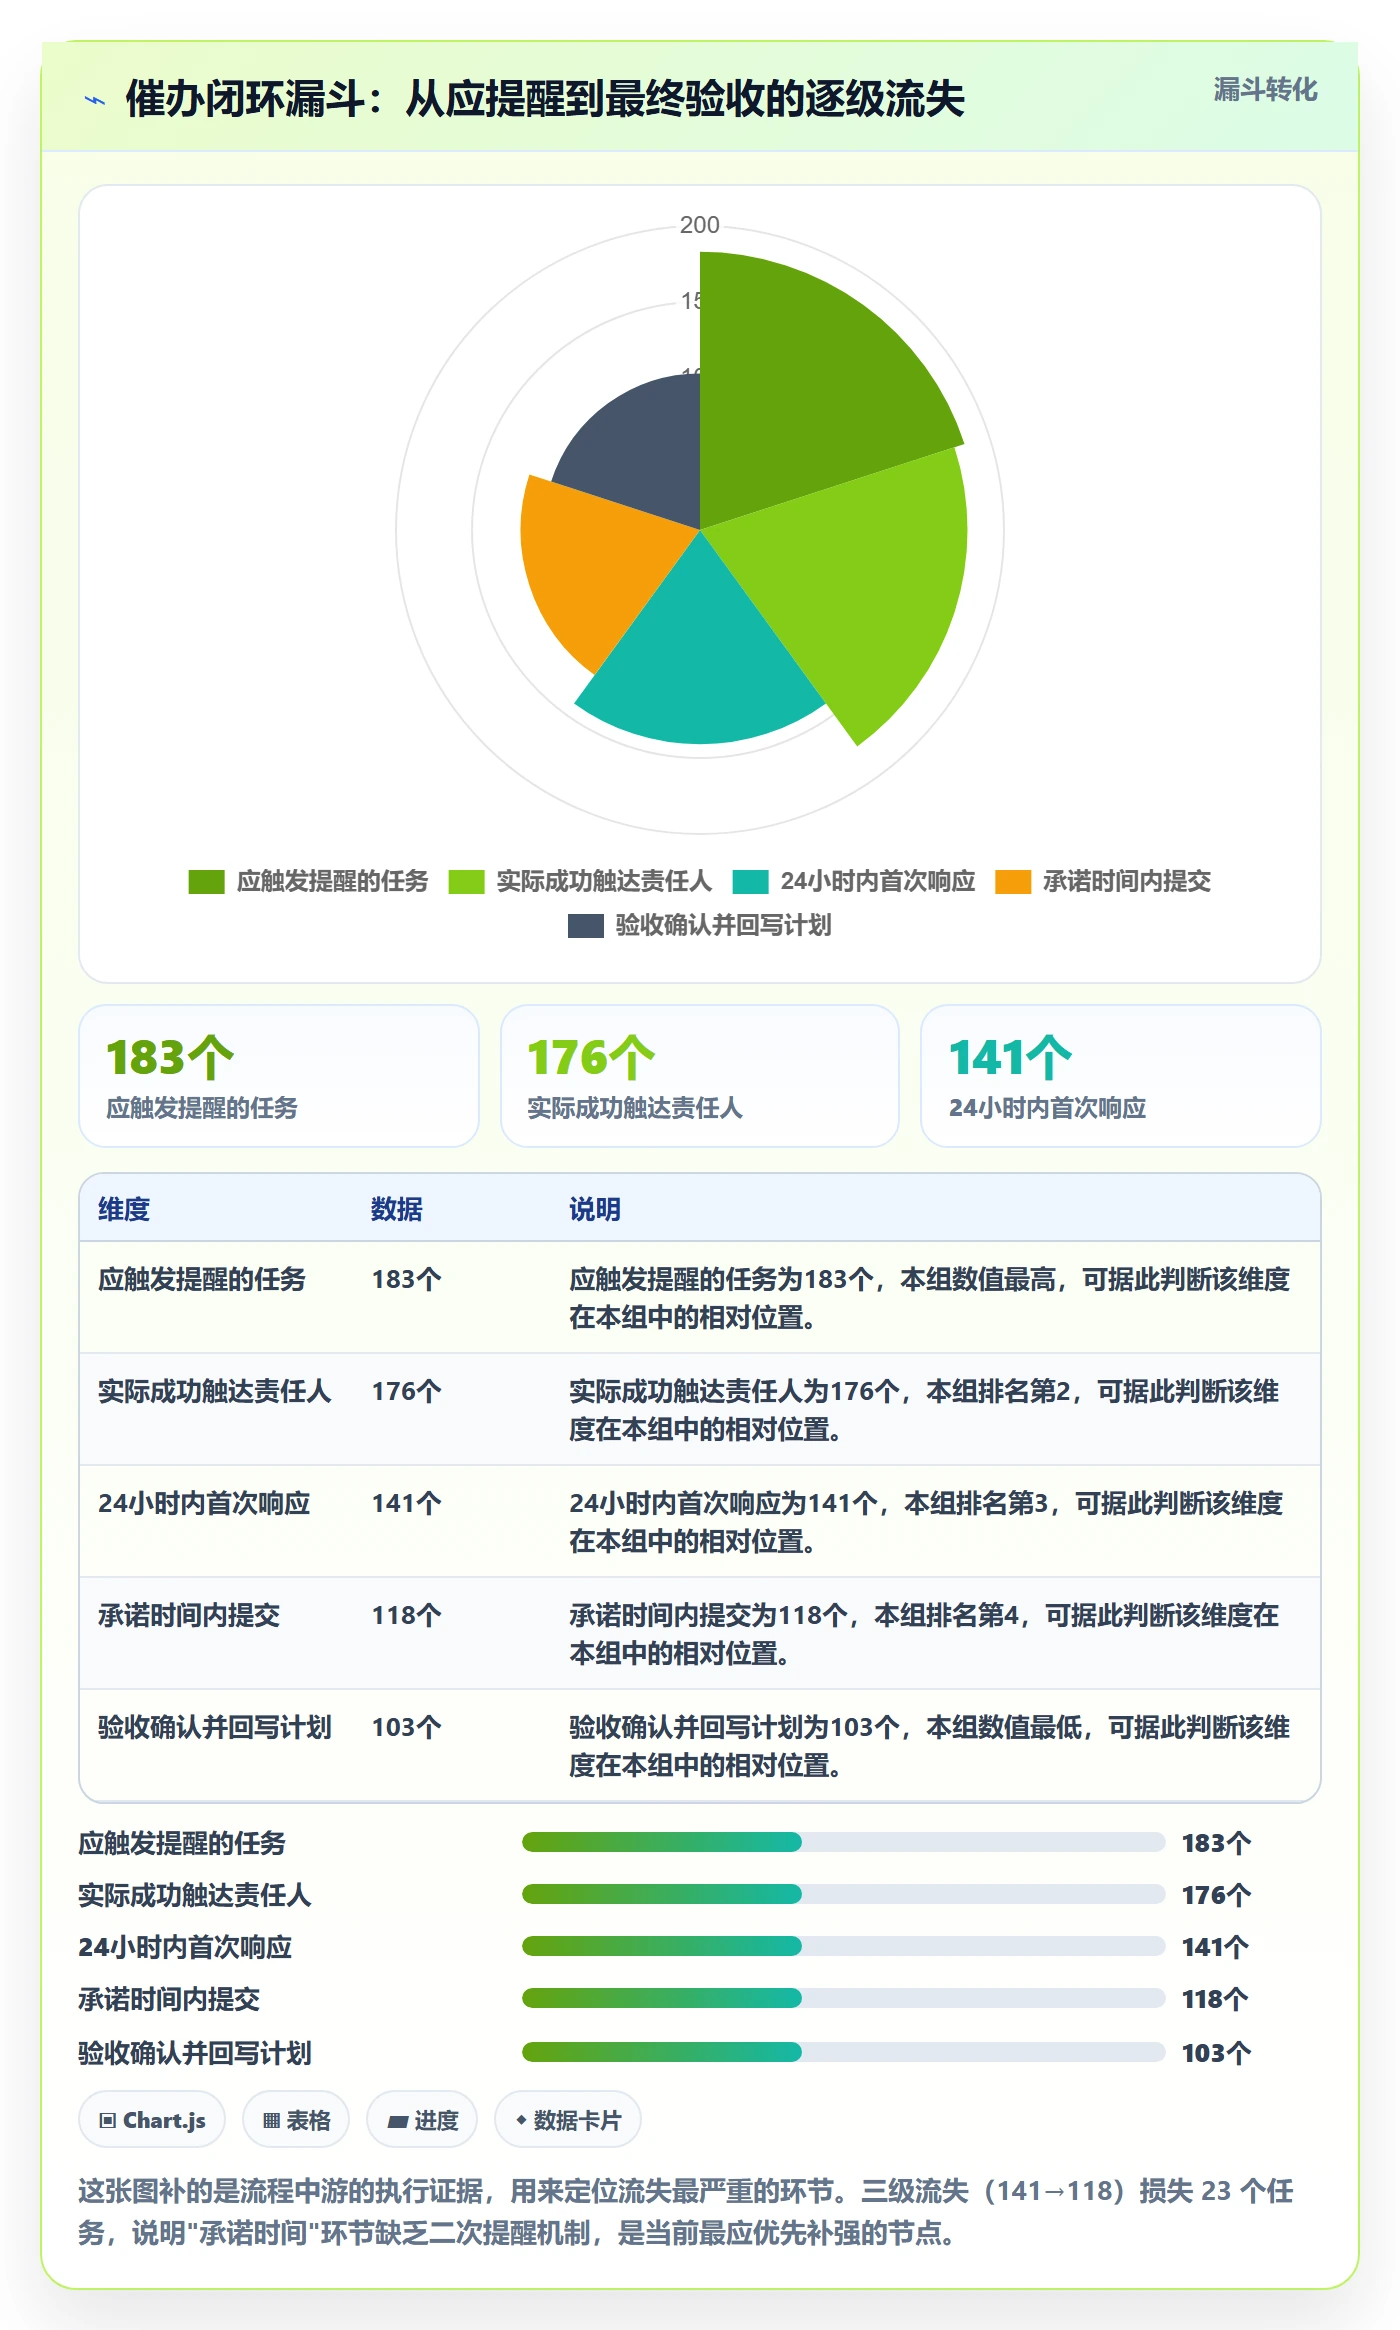Click the 承诺时间内提交 progress bar
The image size is (1400, 2330).
point(843,1998)
